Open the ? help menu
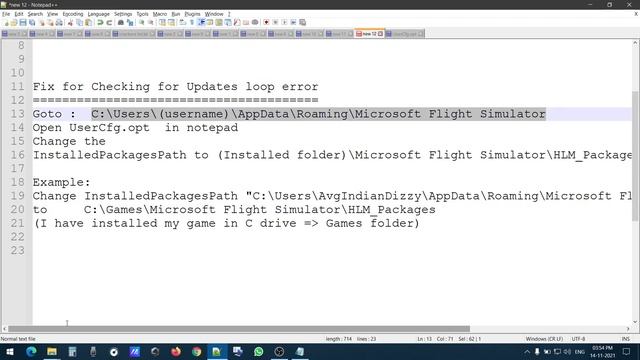 click(x=229, y=14)
